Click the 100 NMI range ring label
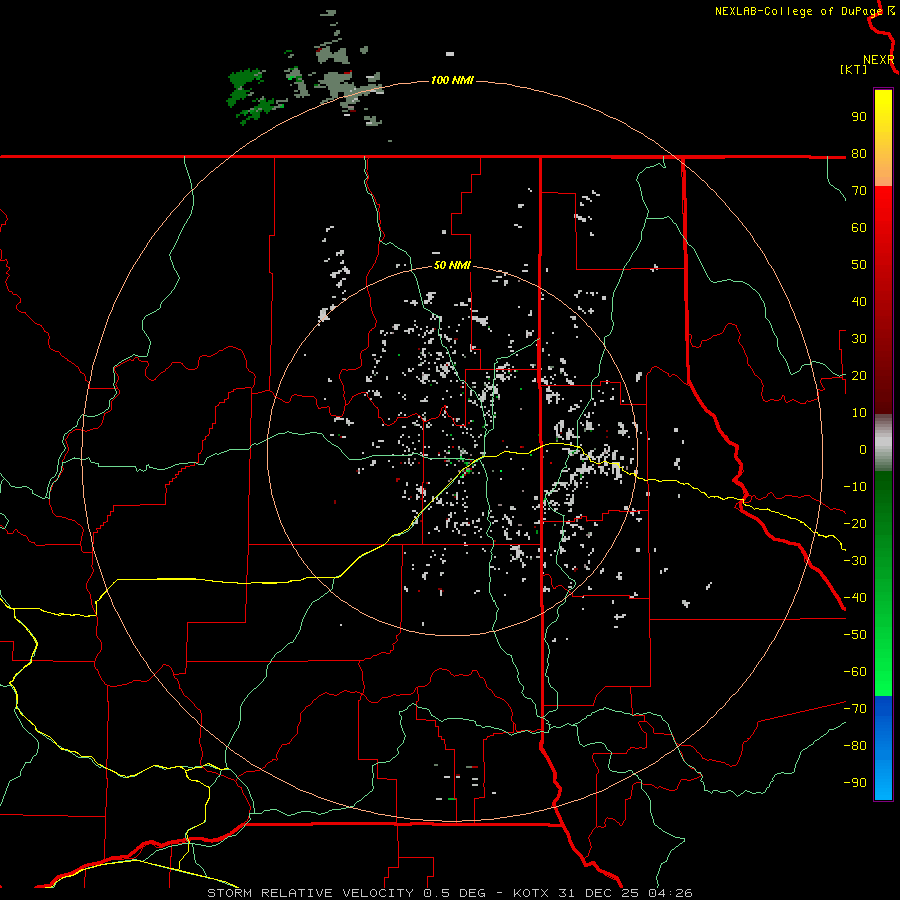This screenshot has height=900, width=900. click(452, 80)
